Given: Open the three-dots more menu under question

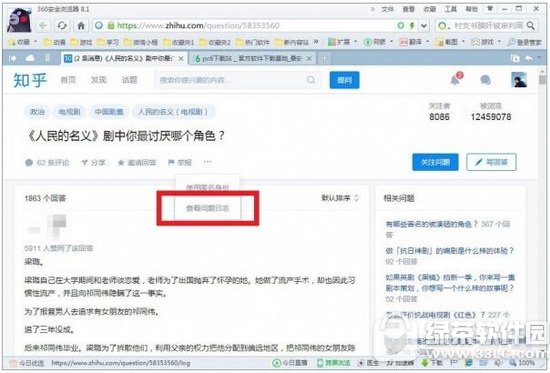Looking at the screenshot, I should [208, 162].
